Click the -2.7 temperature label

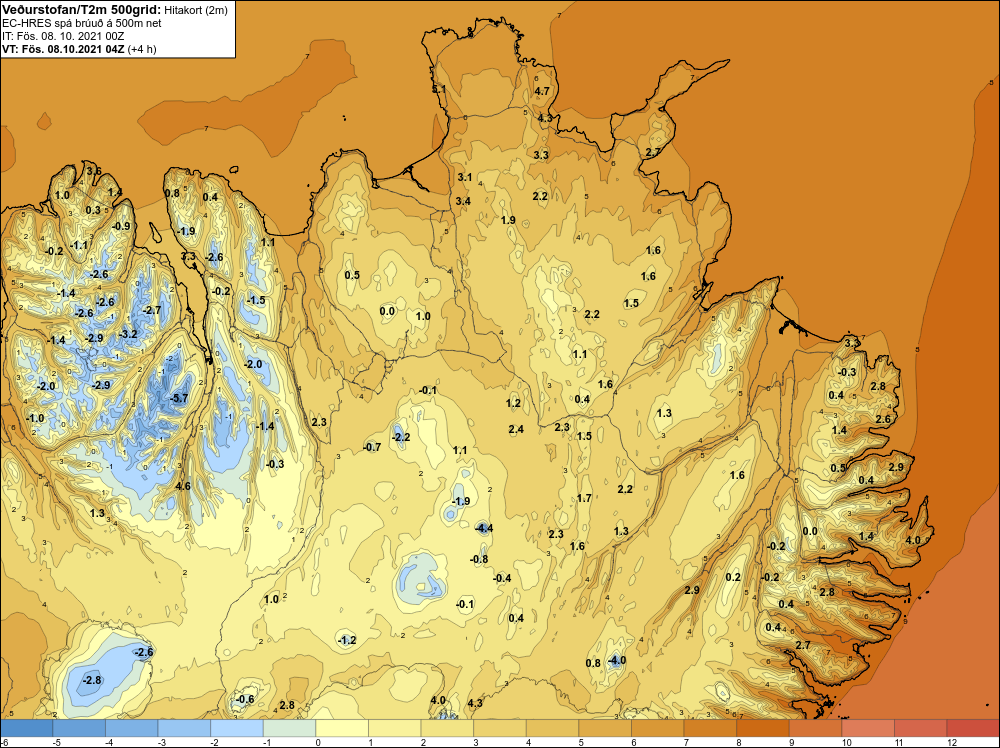pos(152,310)
